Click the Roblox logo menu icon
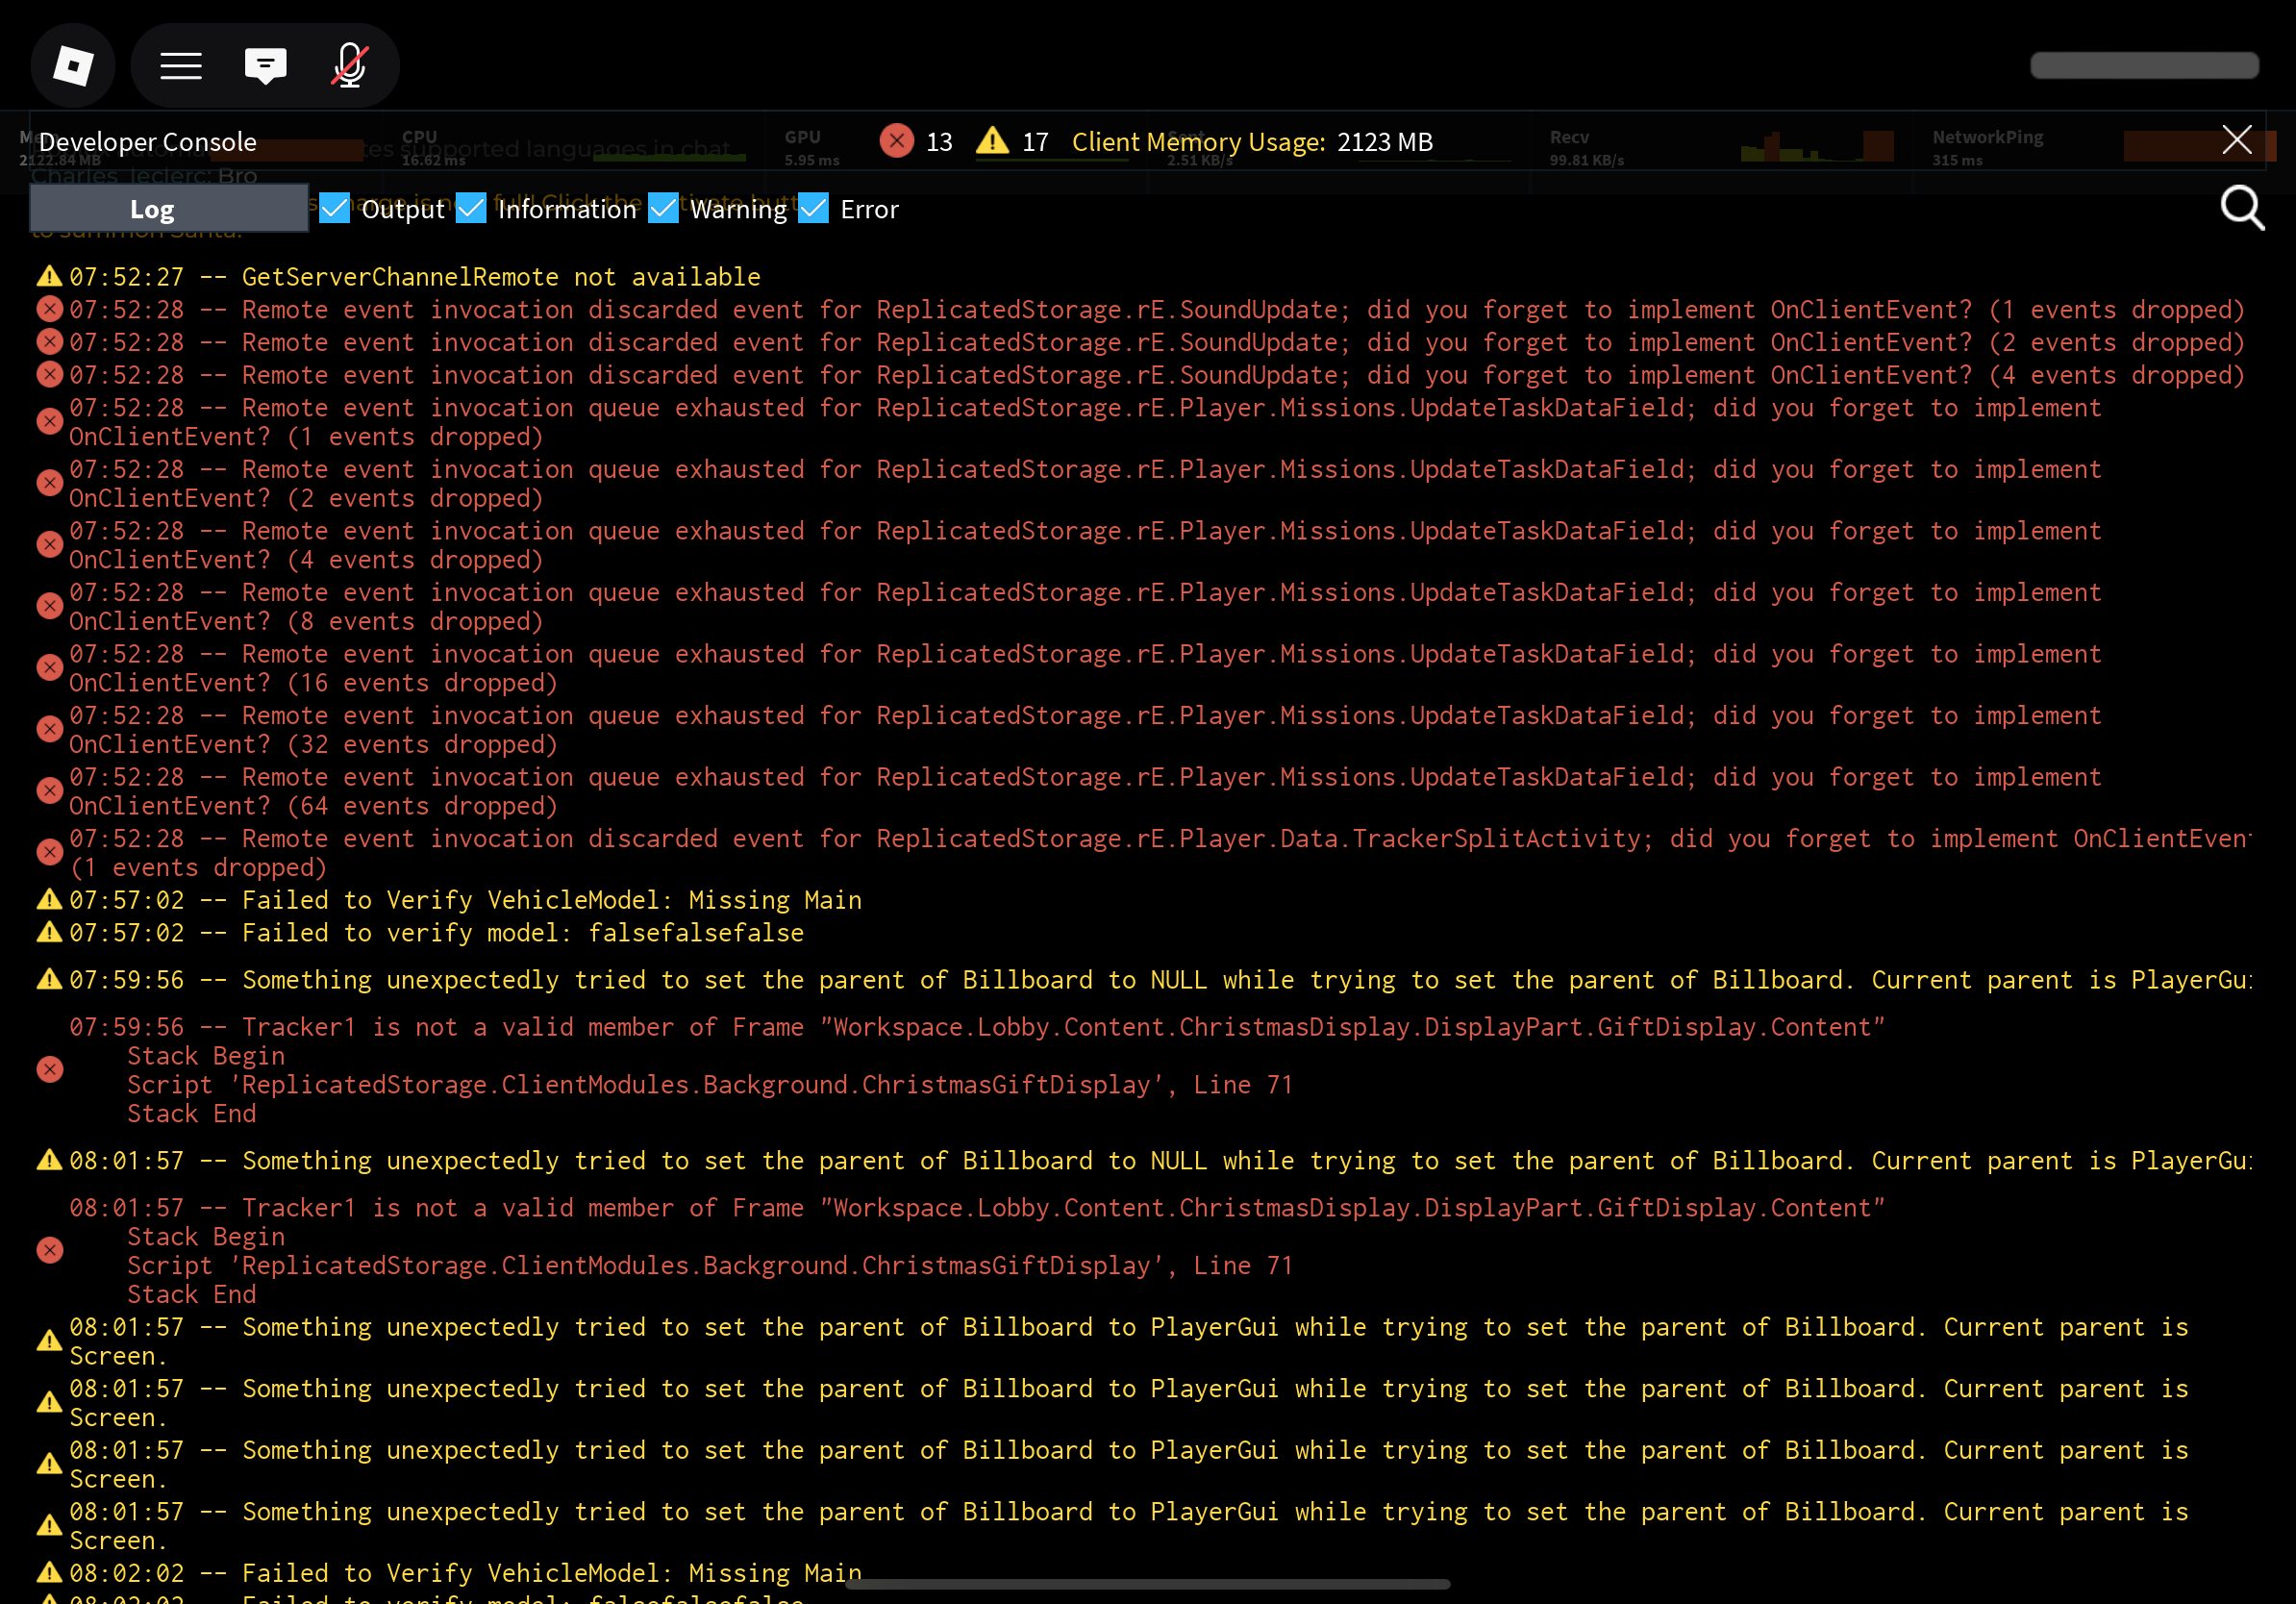The height and width of the screenshot is (1604, 2296). 73,66
